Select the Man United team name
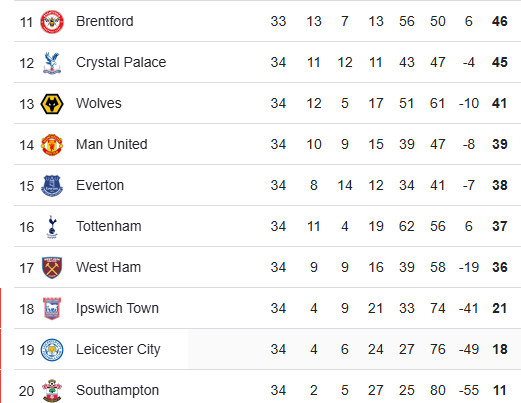Screen dimensions: 521x403 click(112, 144)
